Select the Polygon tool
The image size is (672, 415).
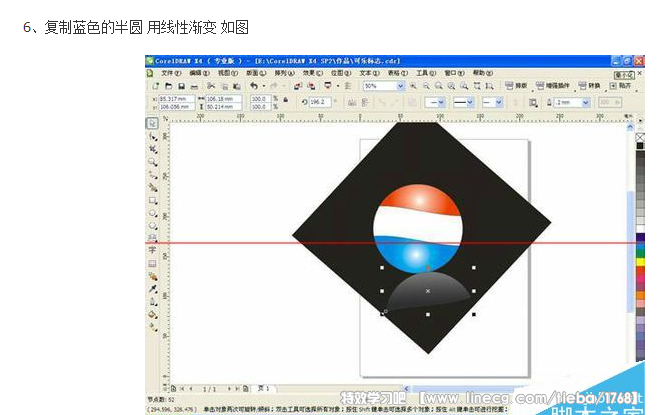pyautogui.click(x=152, y=226)
